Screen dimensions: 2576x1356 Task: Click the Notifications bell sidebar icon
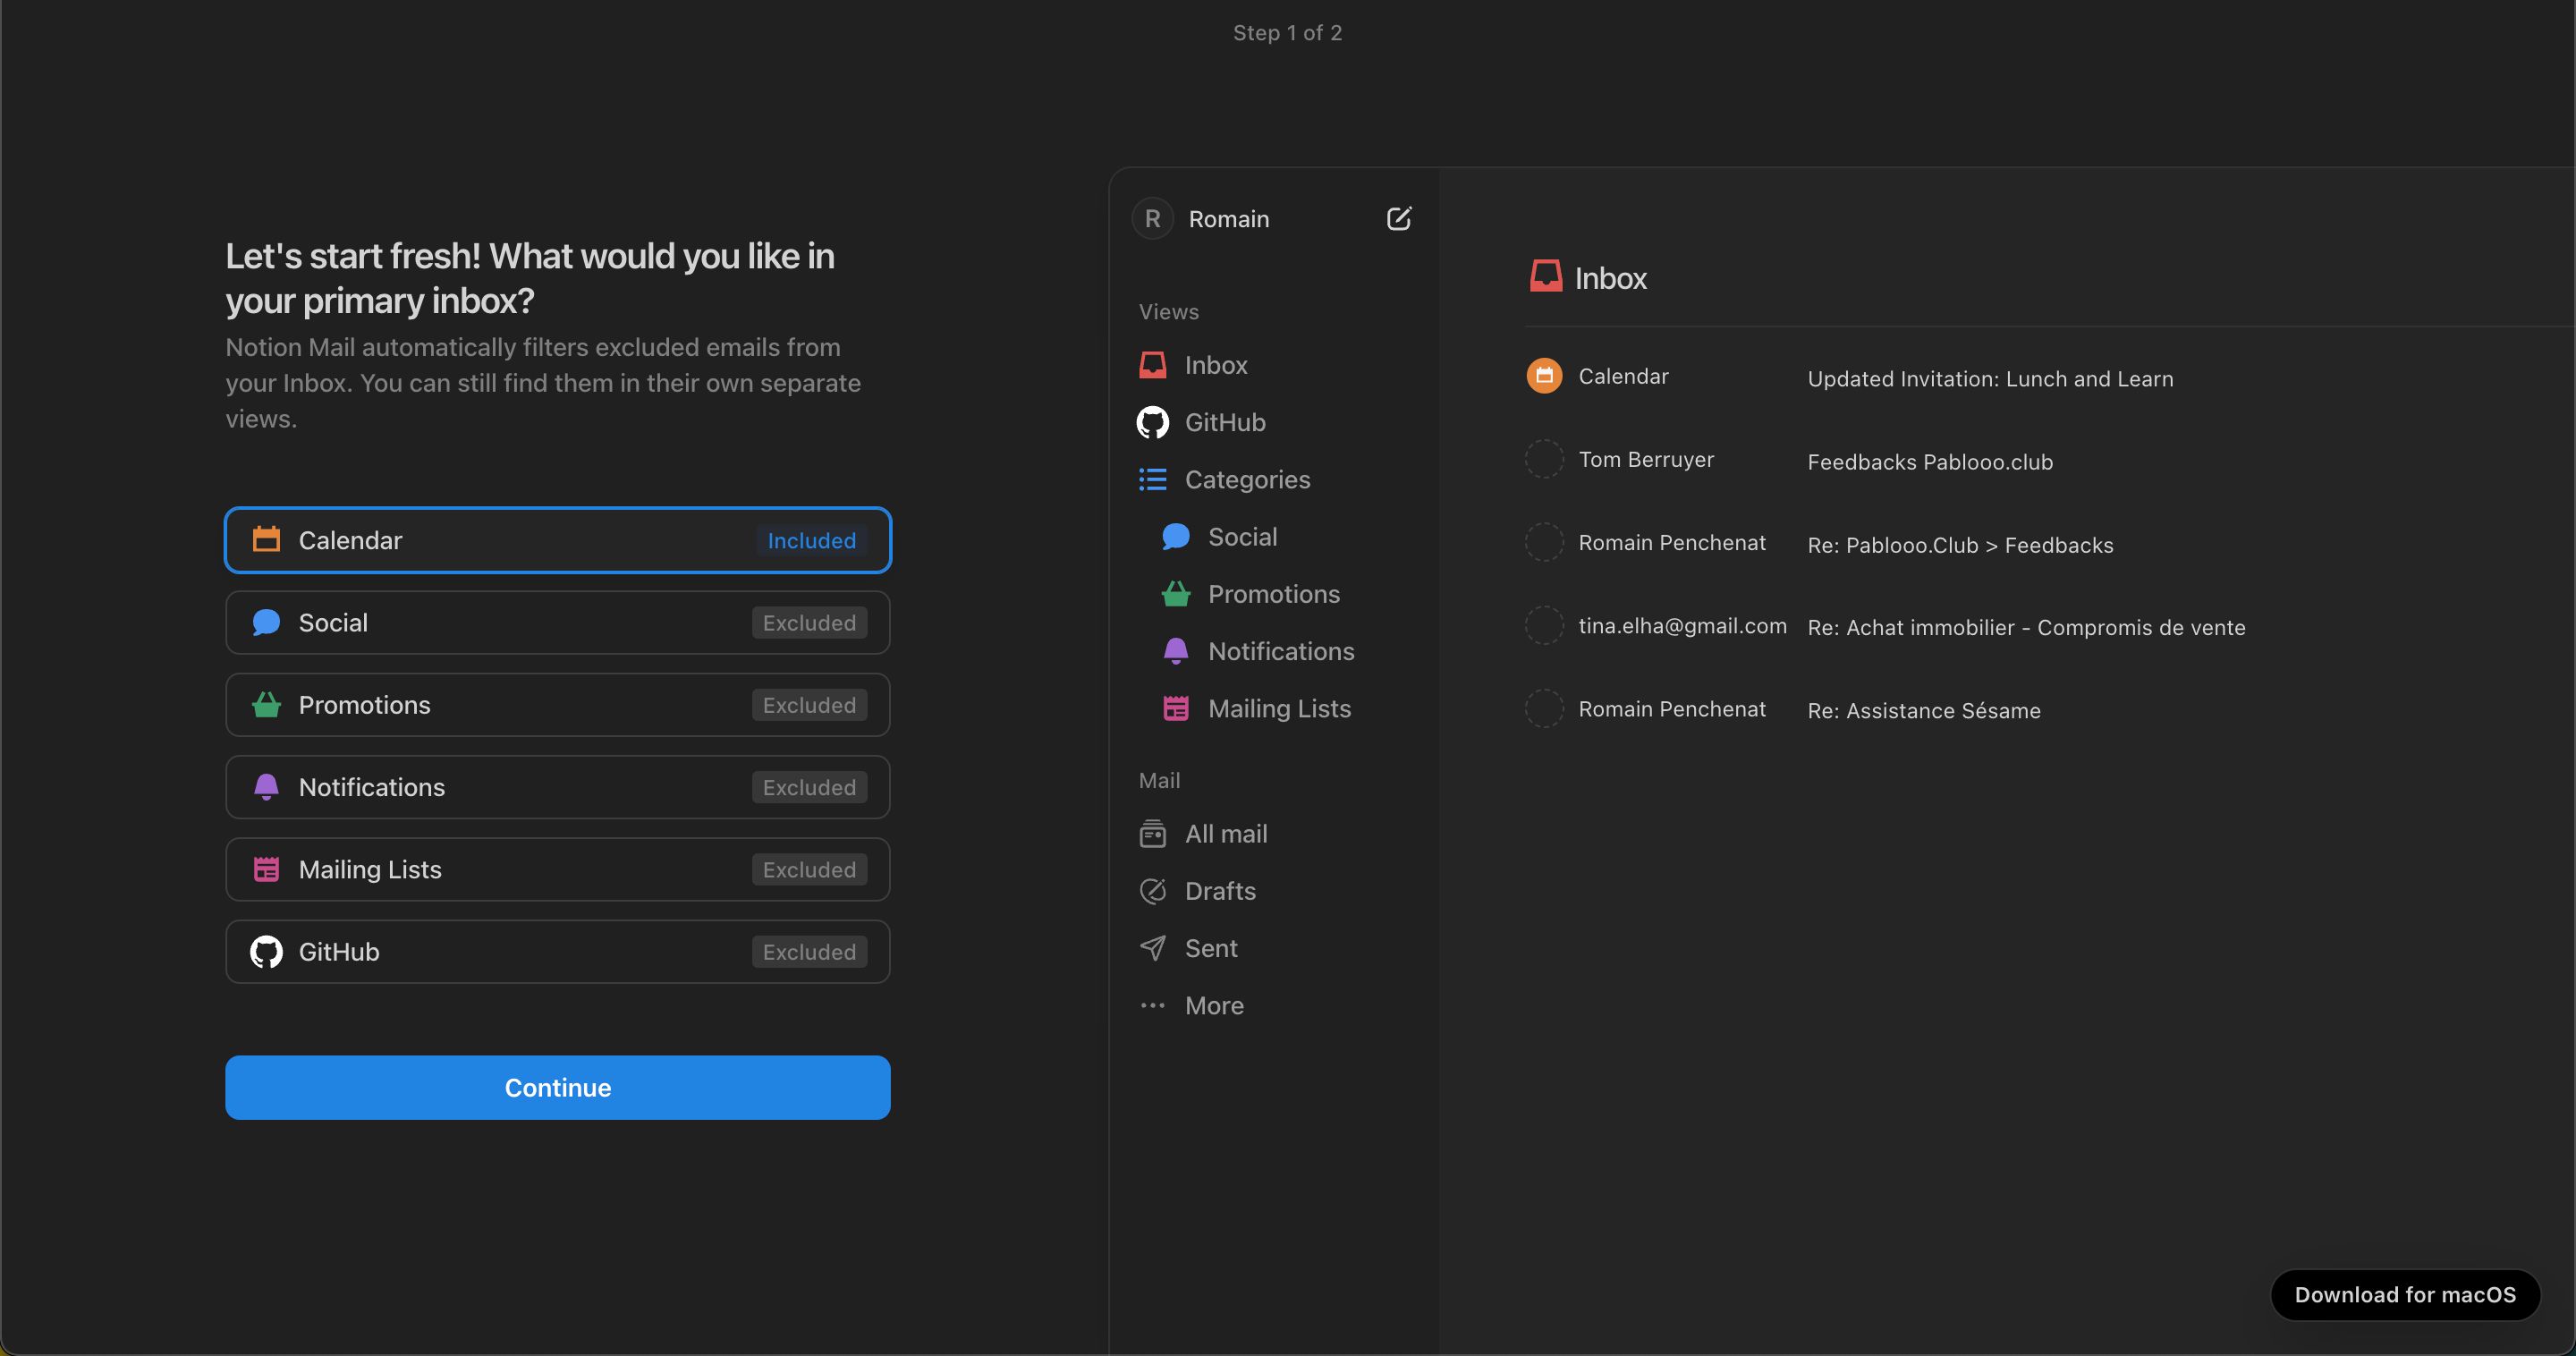pos(1176,651)
